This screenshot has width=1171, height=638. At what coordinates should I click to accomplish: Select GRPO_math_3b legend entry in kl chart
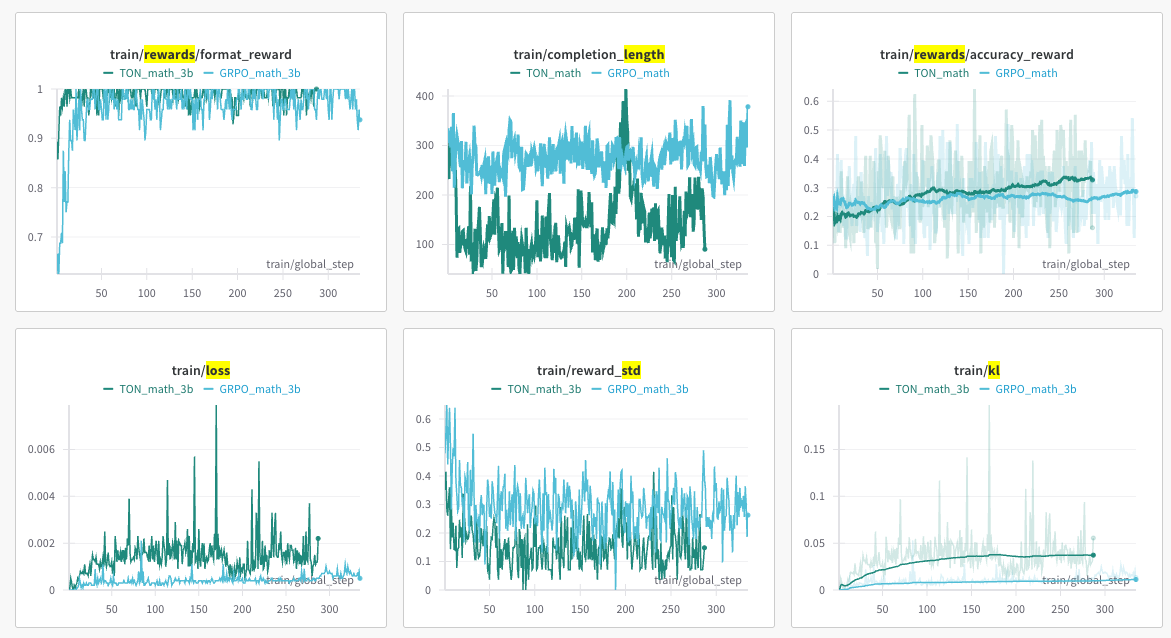[x=1035, y=389]
